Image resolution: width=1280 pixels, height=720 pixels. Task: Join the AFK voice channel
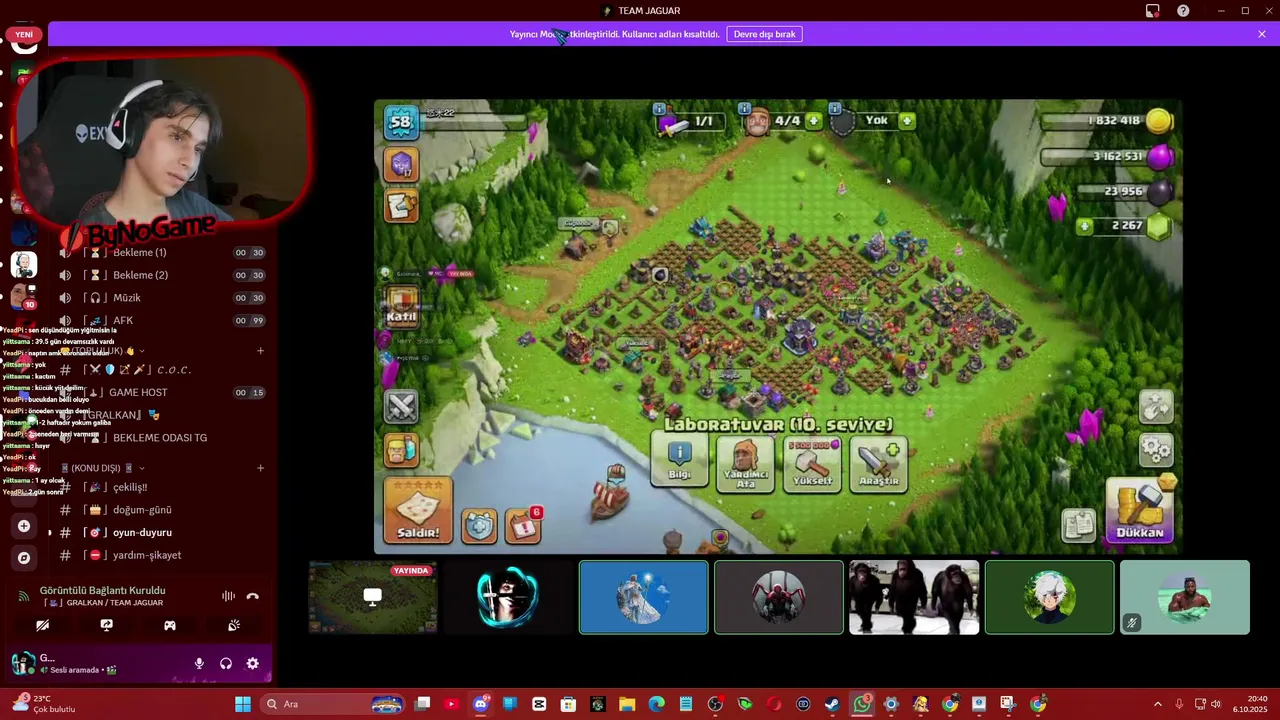pos(162,320)
